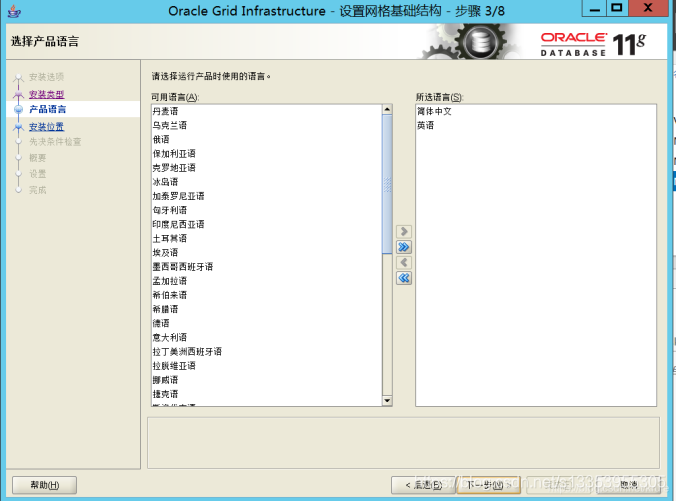The image size is (676, 501).
Task: Select the 产品语言 step in sidebar
Action: (x=47, y=110)
